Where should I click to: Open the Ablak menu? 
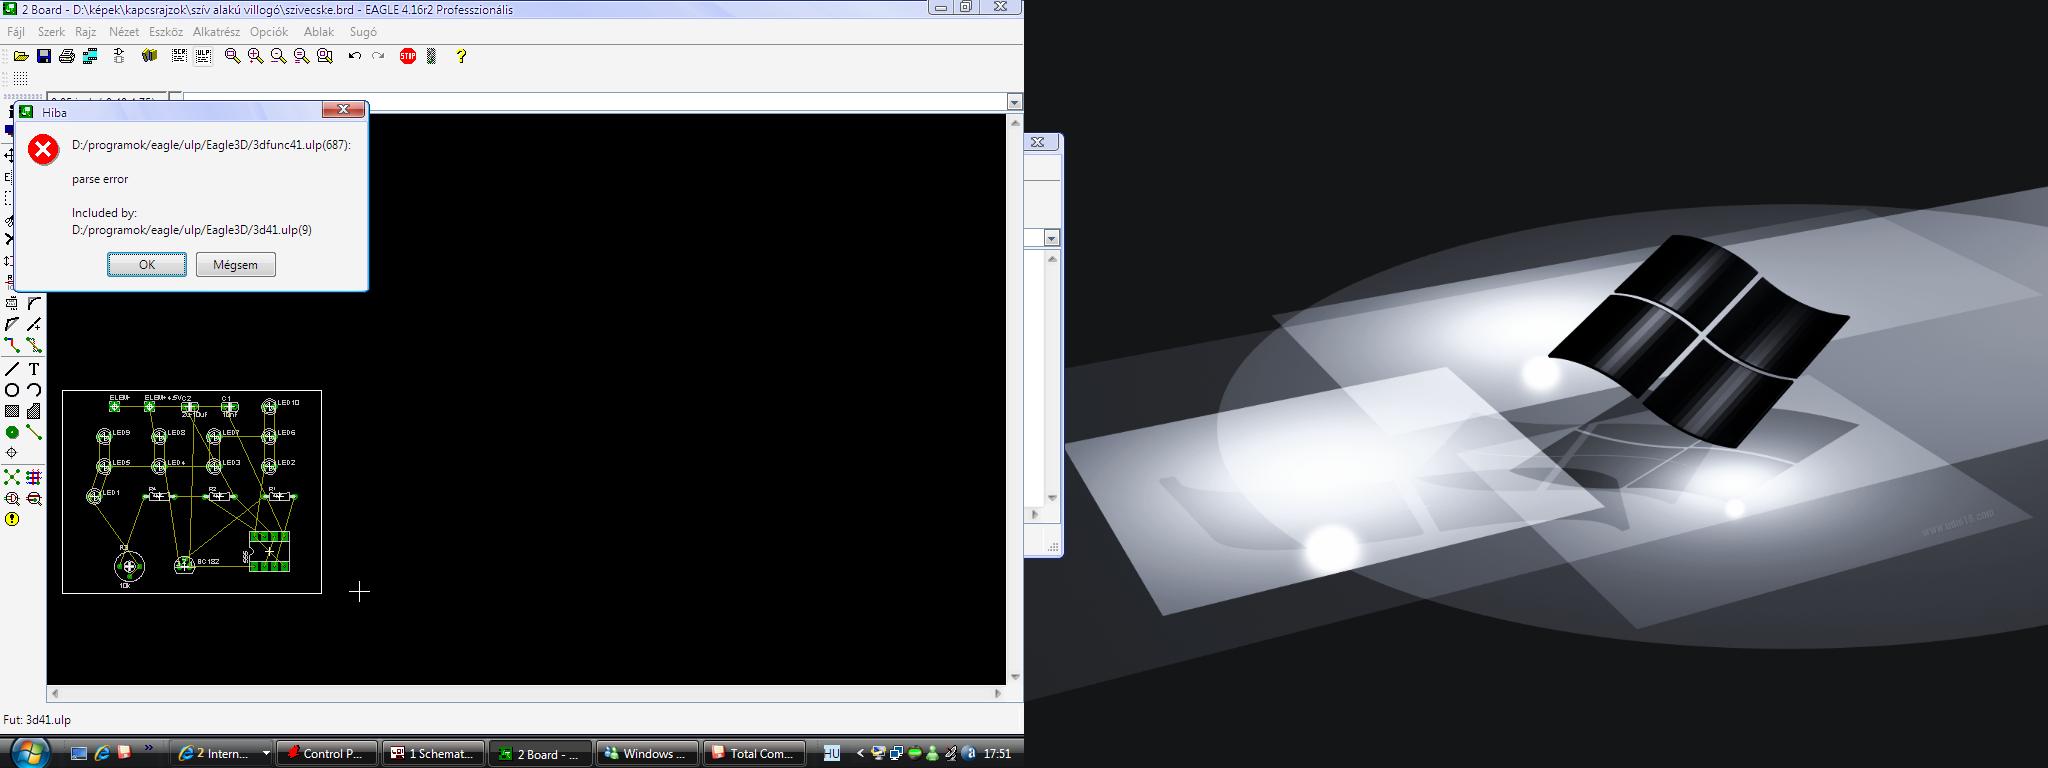click(x=319, y=32)
